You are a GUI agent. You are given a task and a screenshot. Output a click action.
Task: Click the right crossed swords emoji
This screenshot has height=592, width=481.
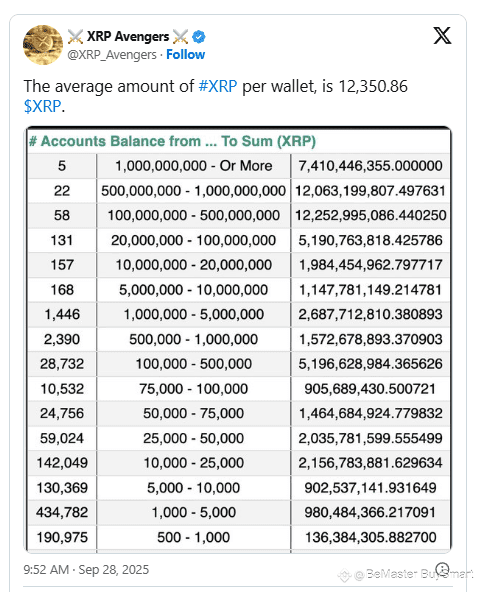pos(180,37)
